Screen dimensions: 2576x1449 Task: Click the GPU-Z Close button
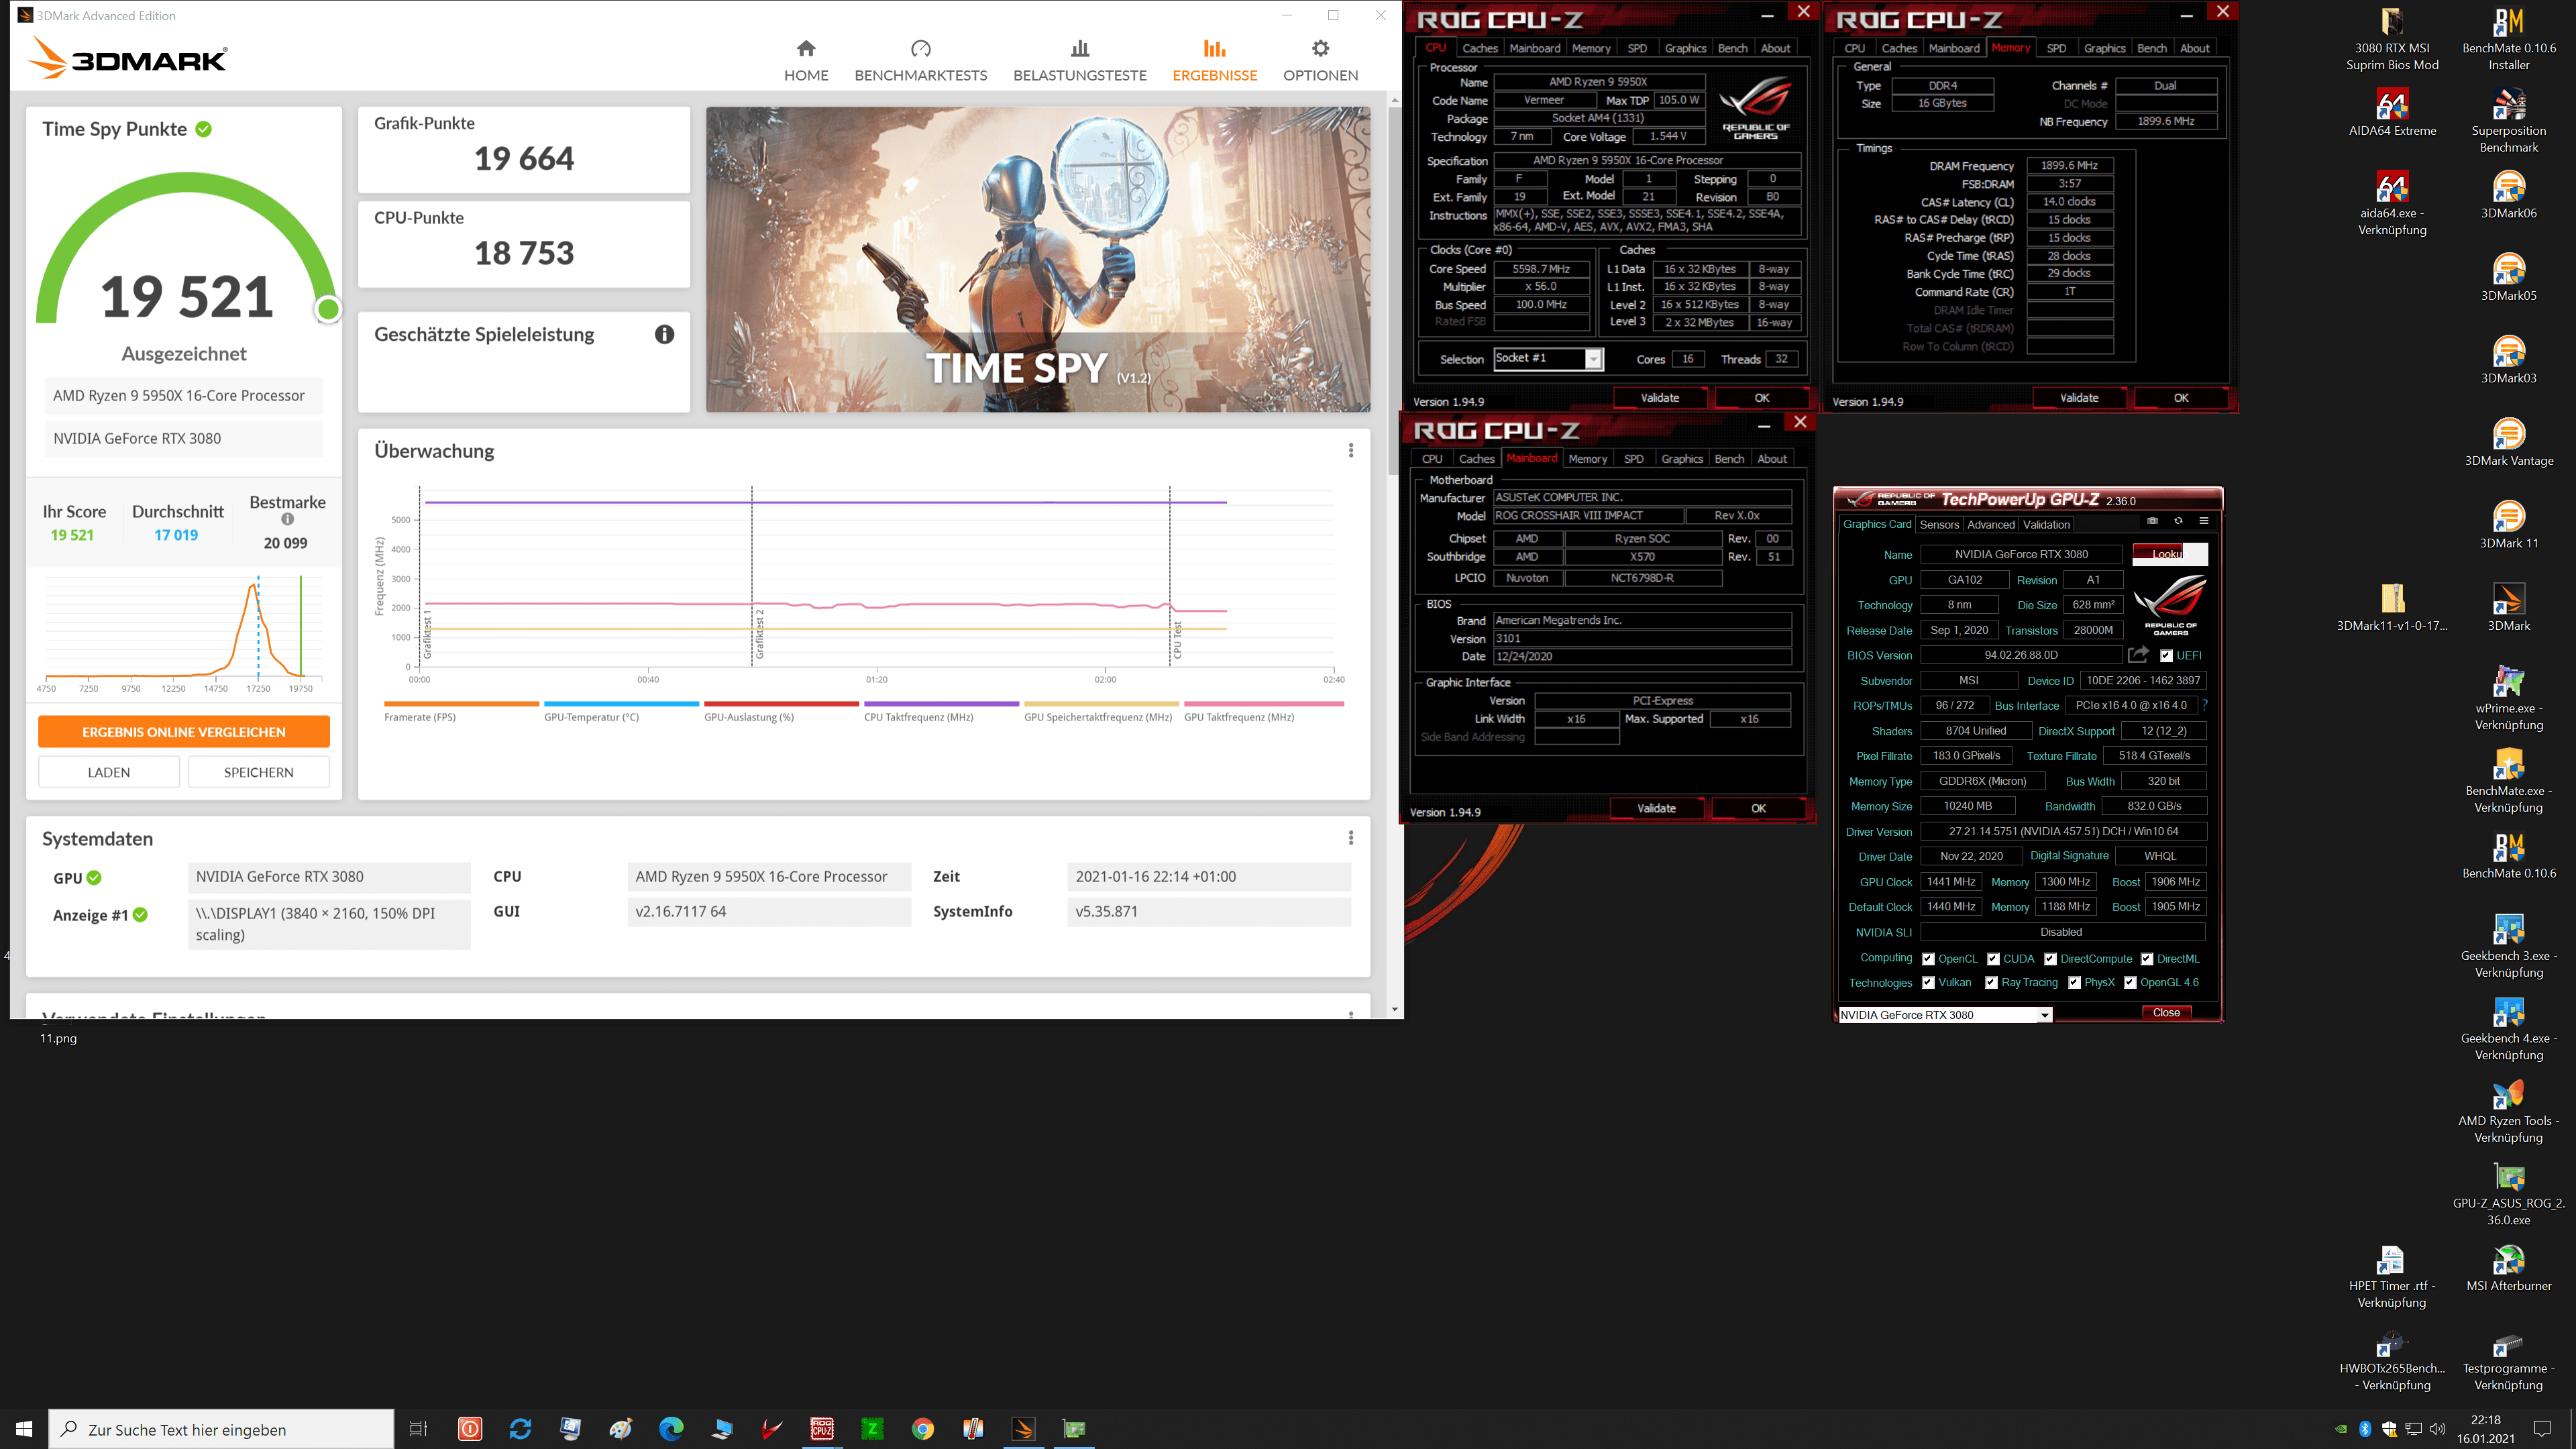point(2166,1013)
